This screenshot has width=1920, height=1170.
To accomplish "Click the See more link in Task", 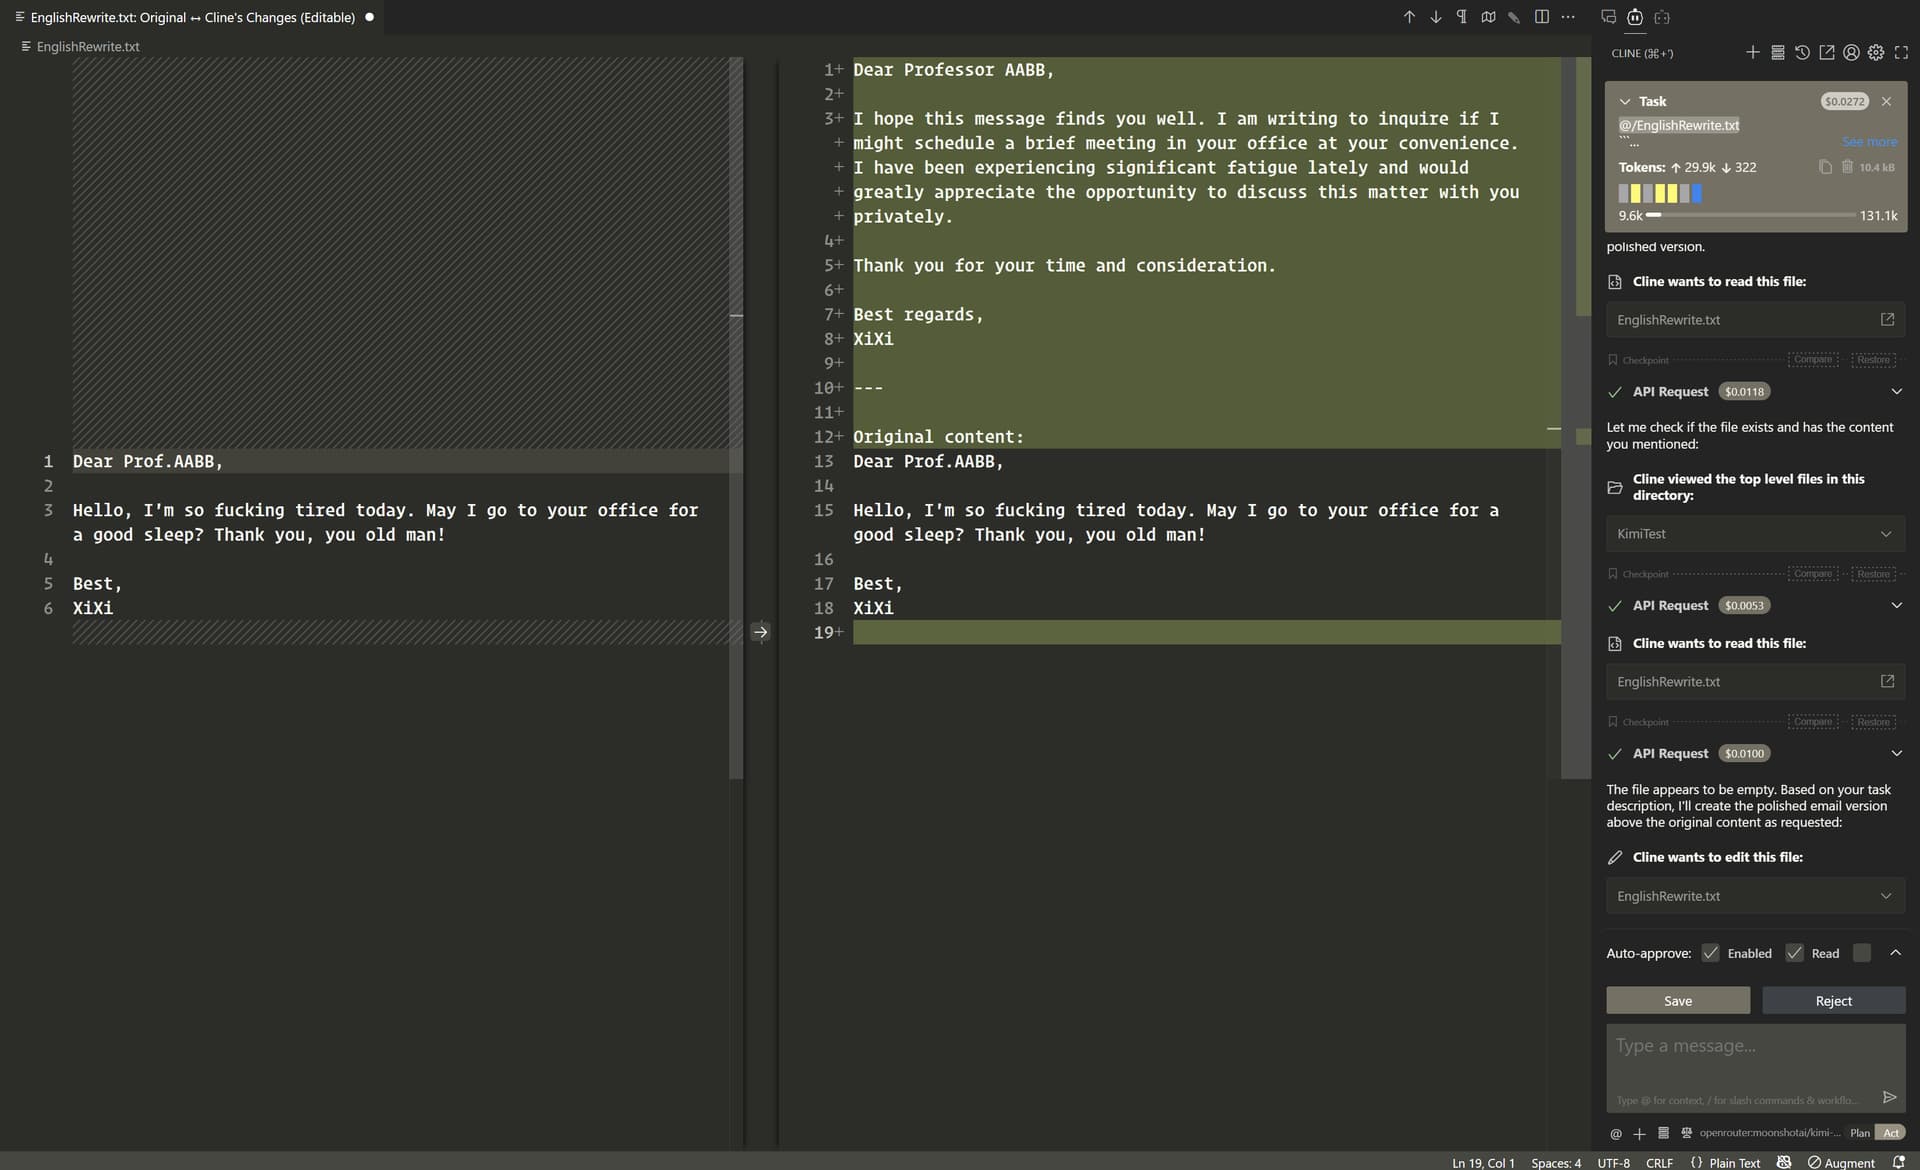I will (1869, 142).
